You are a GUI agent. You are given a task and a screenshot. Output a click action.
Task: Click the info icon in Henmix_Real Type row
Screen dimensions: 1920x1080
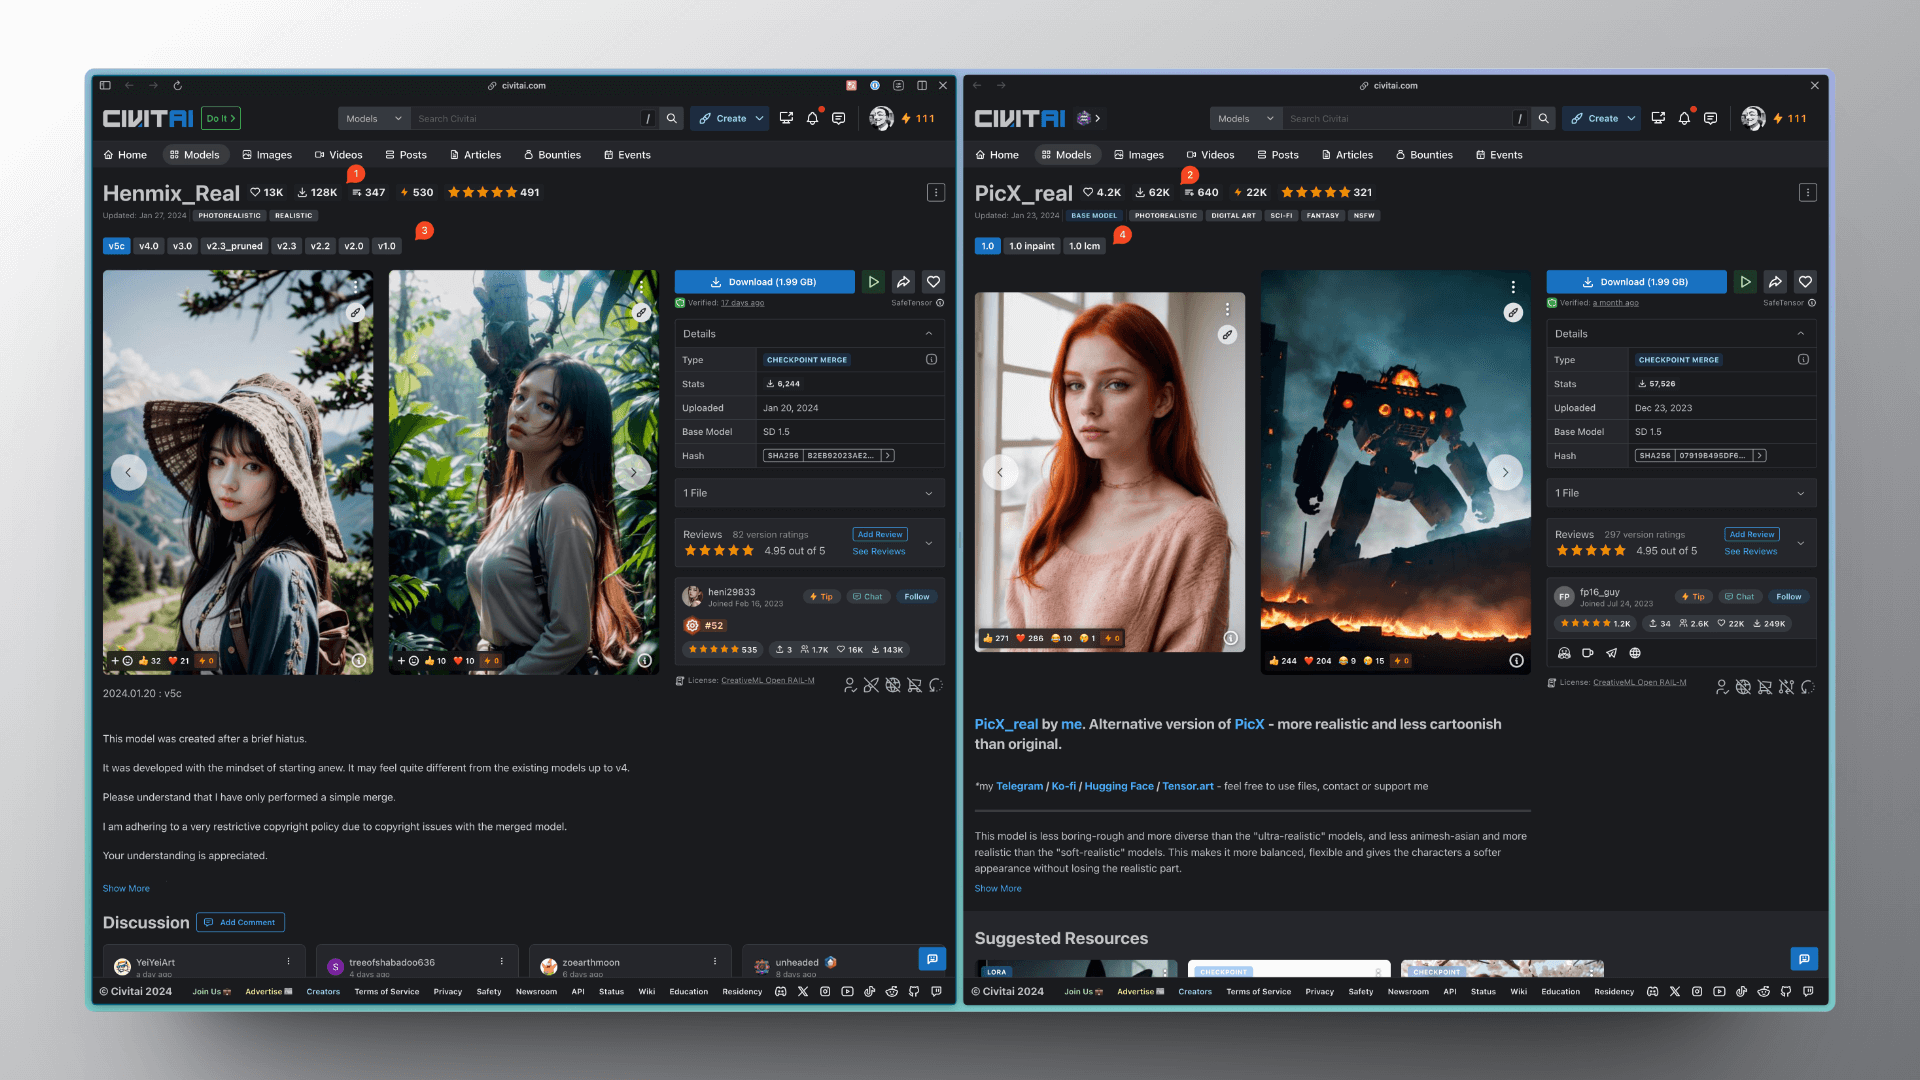[931, 359]
